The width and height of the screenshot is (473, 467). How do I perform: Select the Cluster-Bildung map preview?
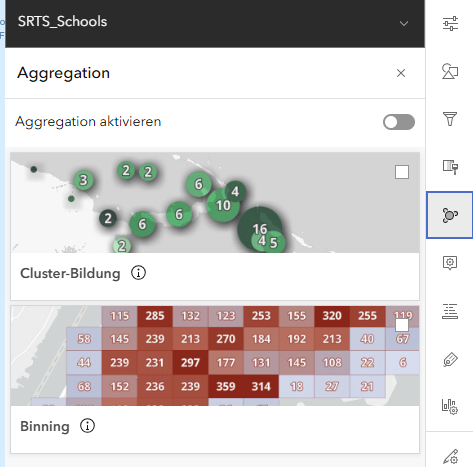215,203
